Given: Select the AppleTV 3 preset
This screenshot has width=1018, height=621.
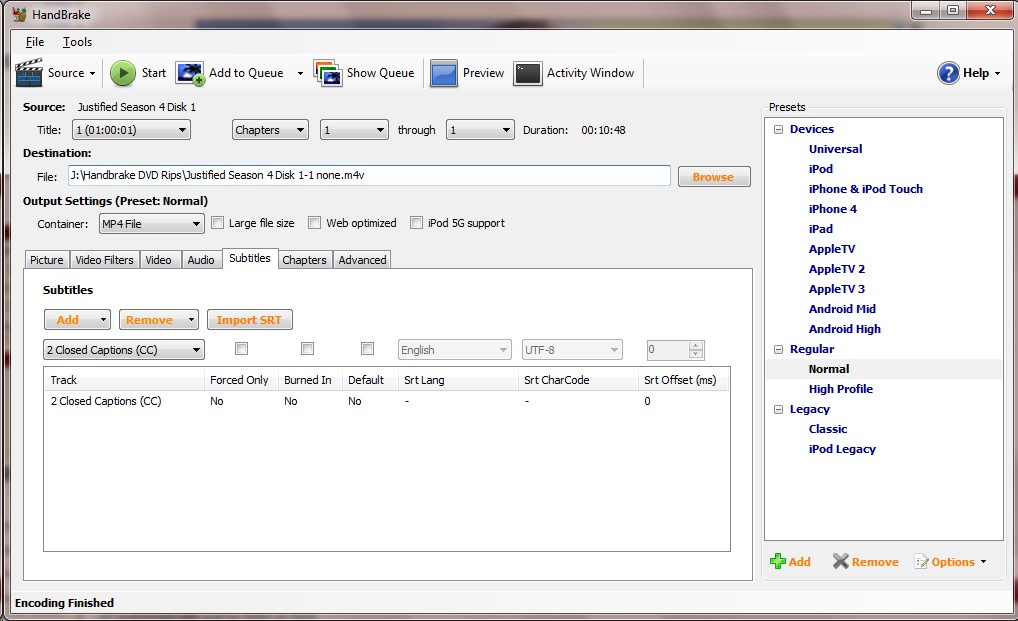Looking at the screenshot, I should point(836,289).
